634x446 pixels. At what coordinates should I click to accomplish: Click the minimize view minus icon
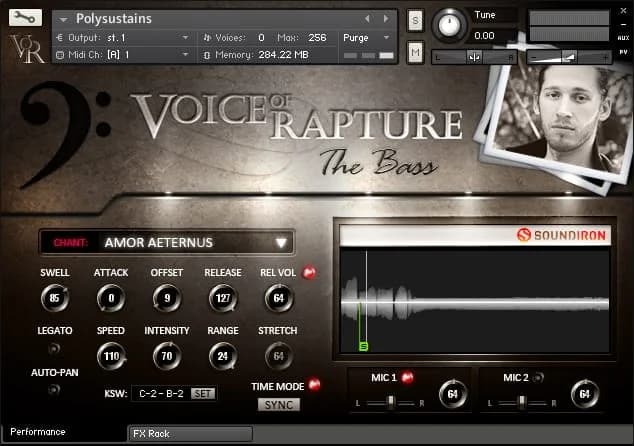pos(623,25)
